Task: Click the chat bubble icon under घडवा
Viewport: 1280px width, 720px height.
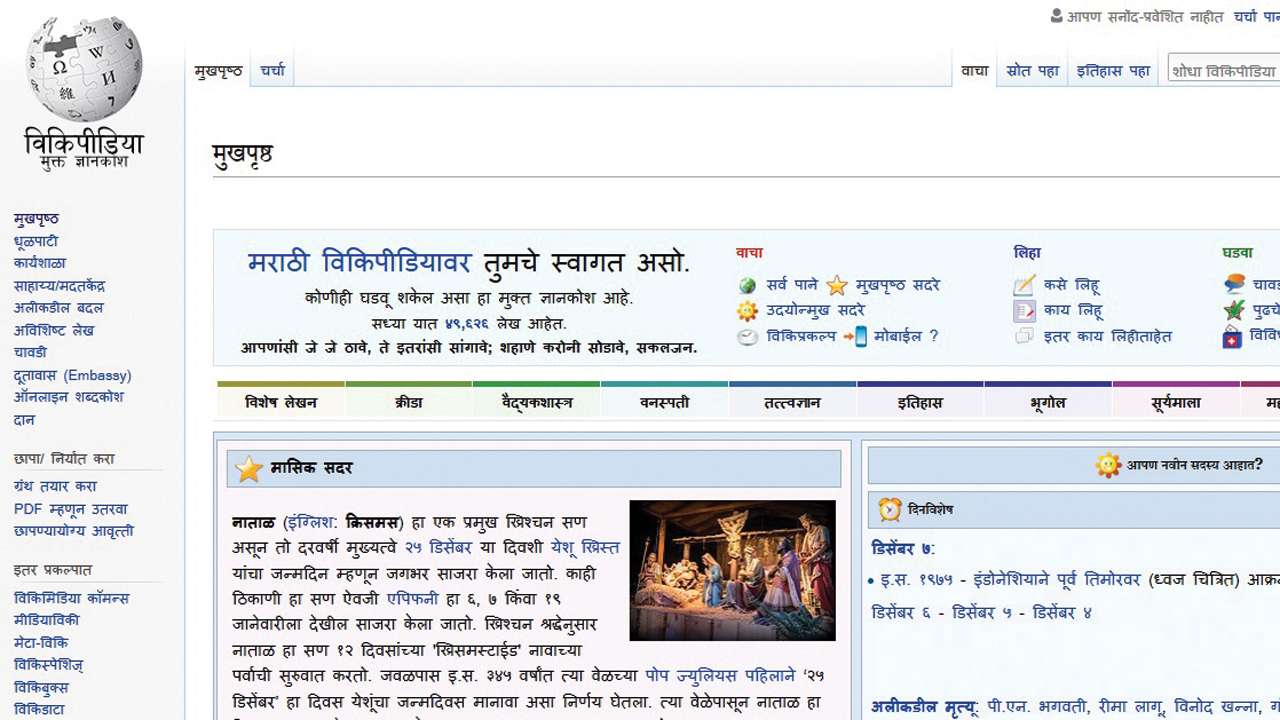Action: click(x=1234, y=285)
